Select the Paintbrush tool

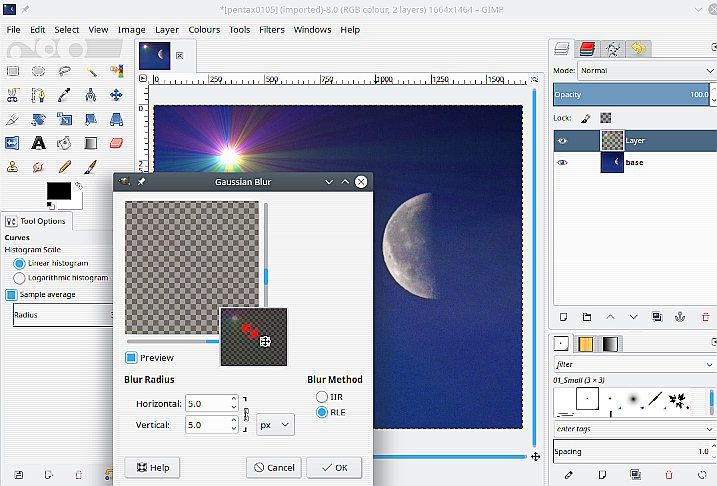click(91, 167)
